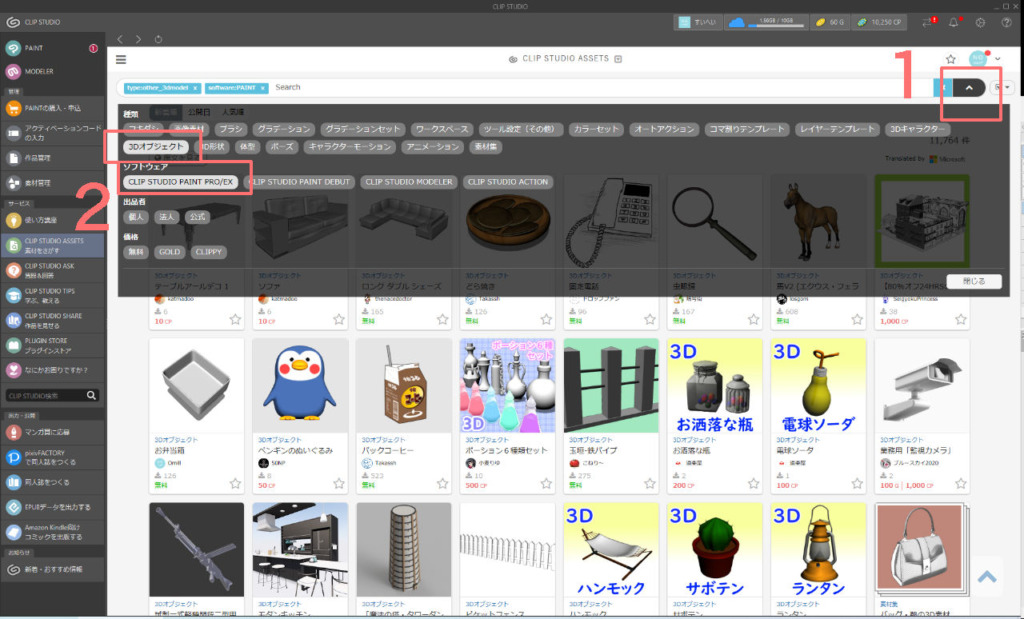Launch MODELER from the sidebar
Screen dimensions: 1024x619
[52, 71]
